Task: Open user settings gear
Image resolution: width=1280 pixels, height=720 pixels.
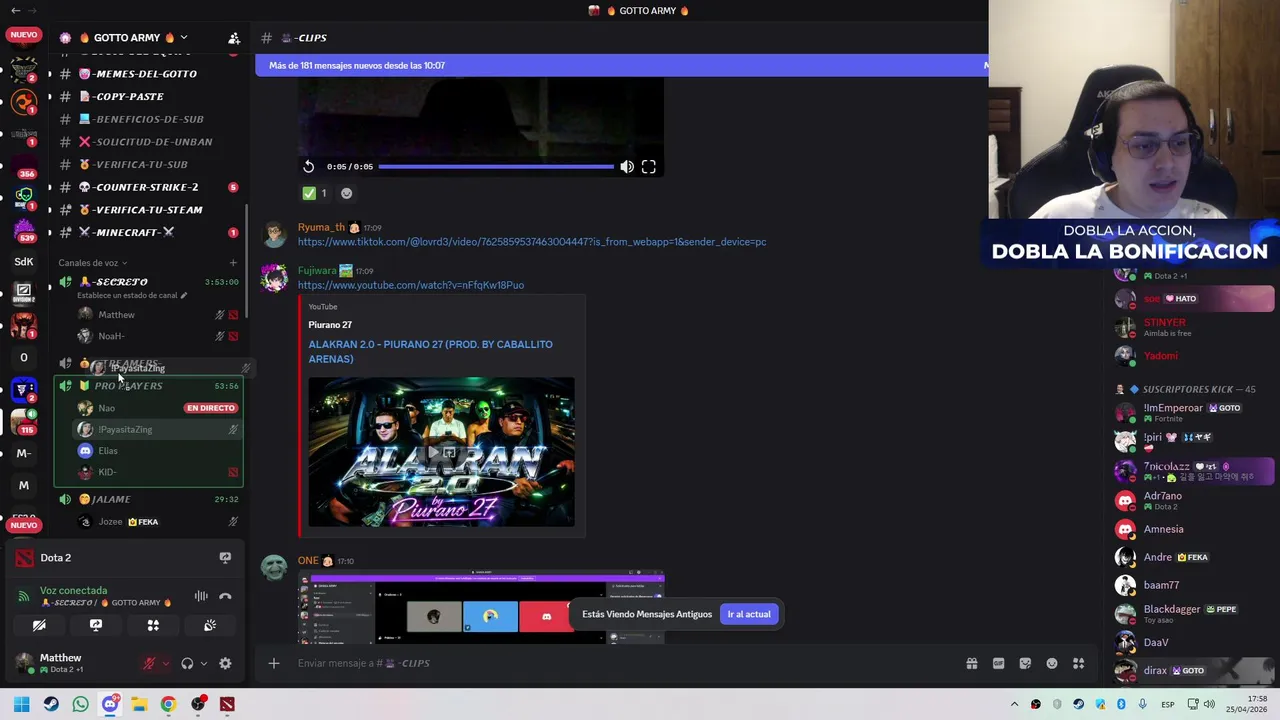Action: 225,663
